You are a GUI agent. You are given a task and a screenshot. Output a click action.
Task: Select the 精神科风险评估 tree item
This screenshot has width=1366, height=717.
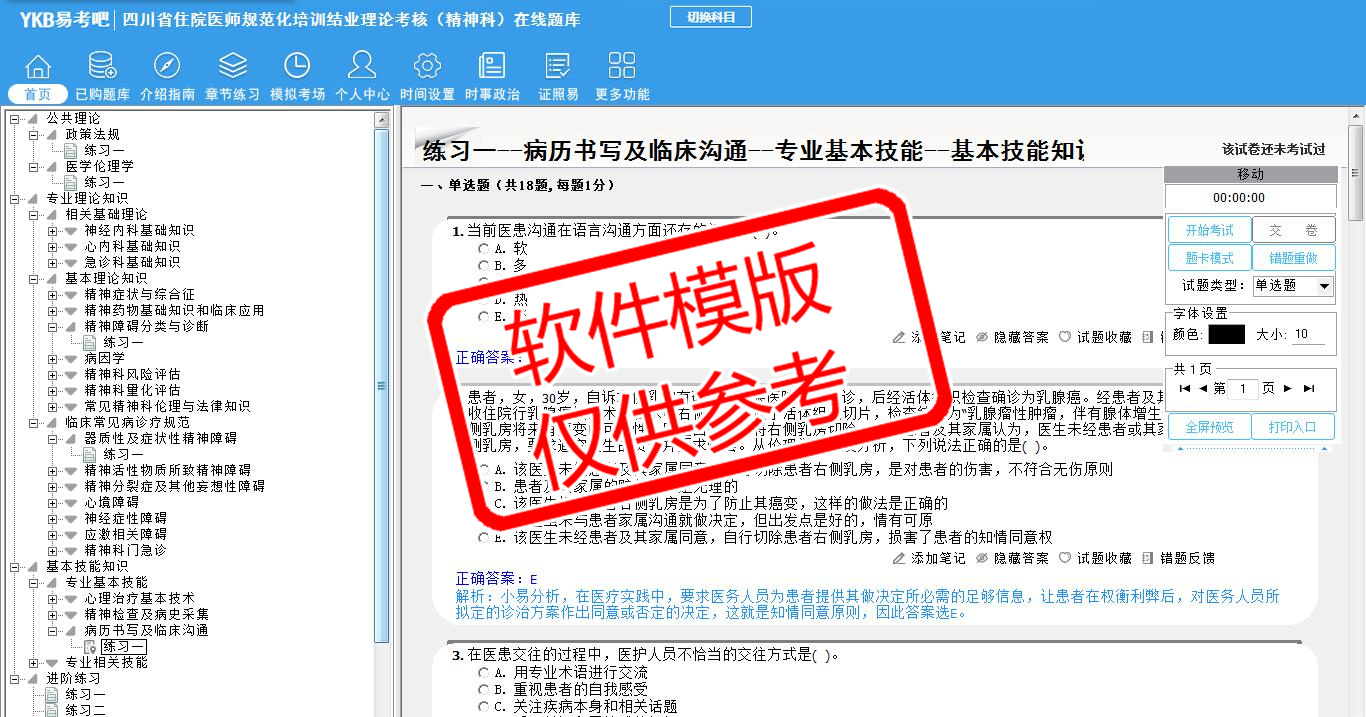click(132, 375)
